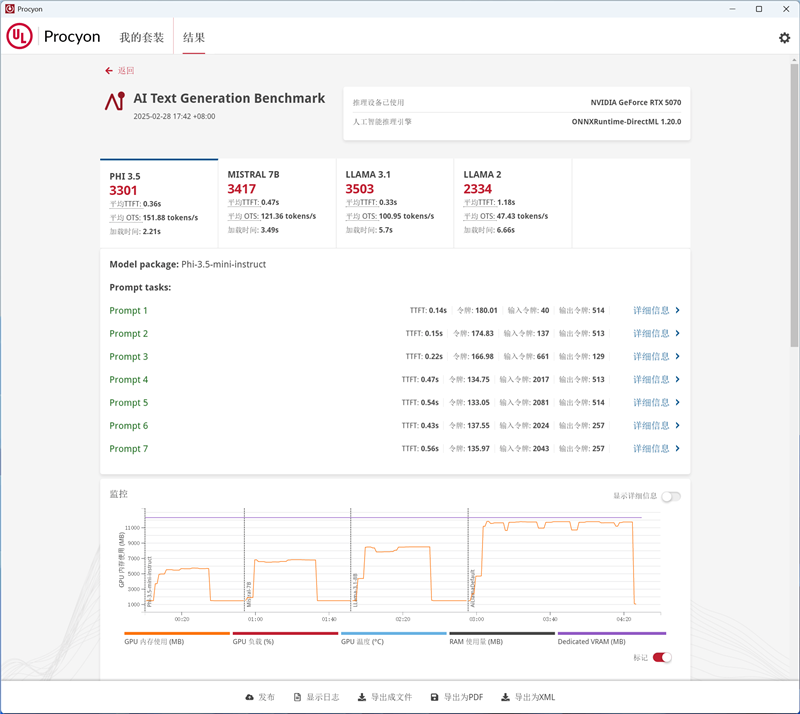Expand Prompt 4 详细信息 chevron
This screenshot has width=800, height=714.
pyautogui.click(x=678, y=380)
